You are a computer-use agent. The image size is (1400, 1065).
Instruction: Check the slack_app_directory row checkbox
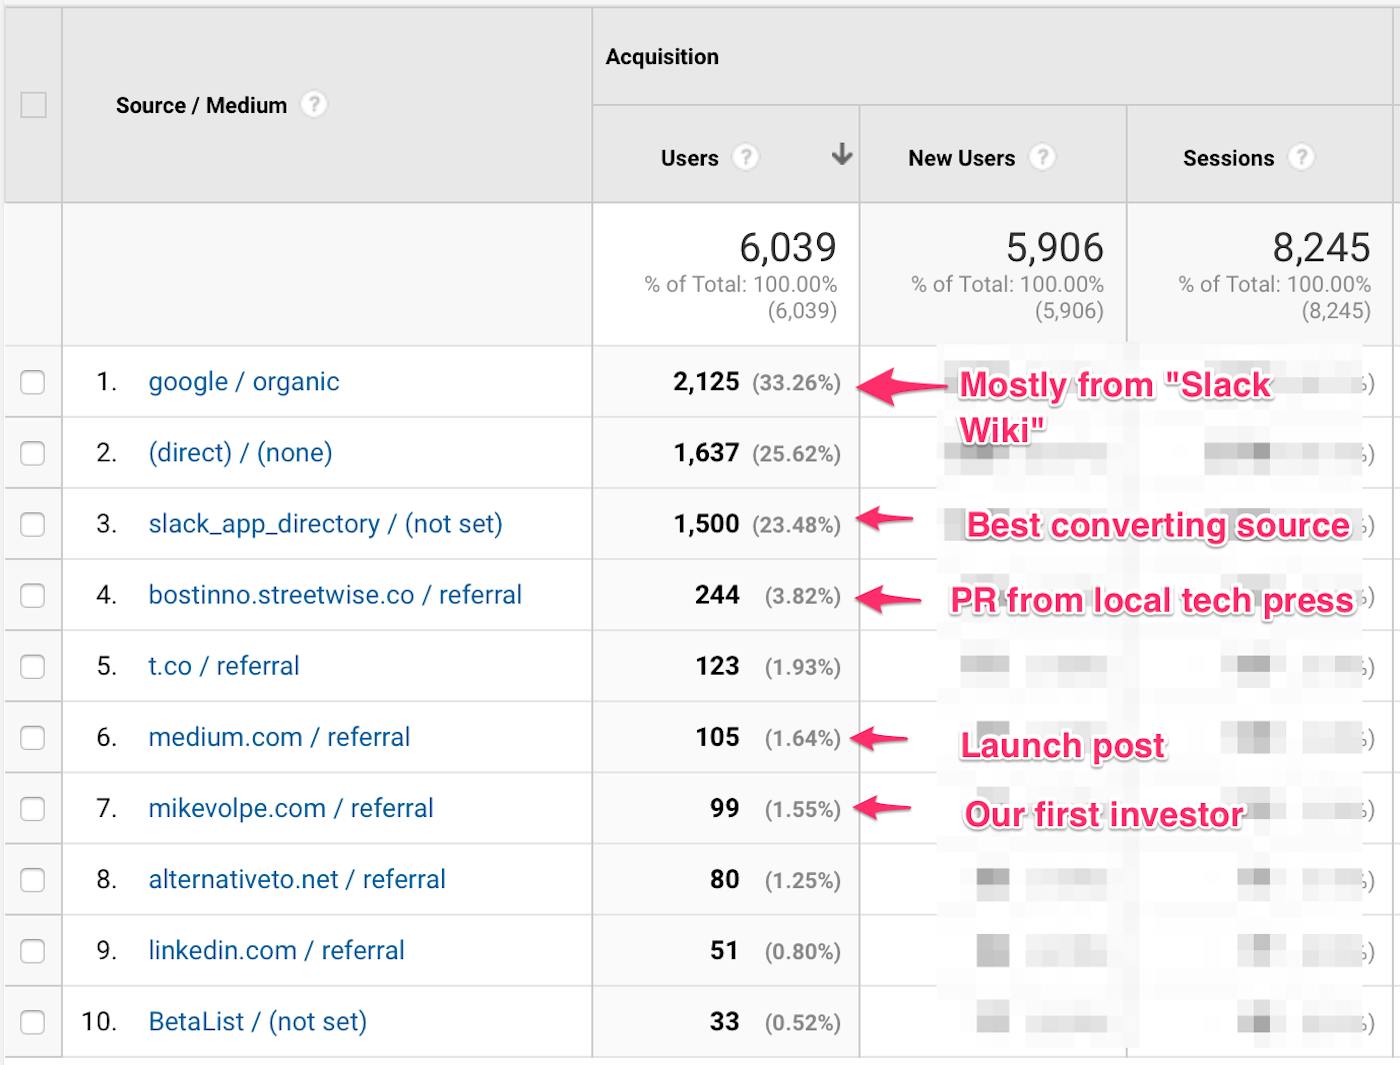pos(33,524)
